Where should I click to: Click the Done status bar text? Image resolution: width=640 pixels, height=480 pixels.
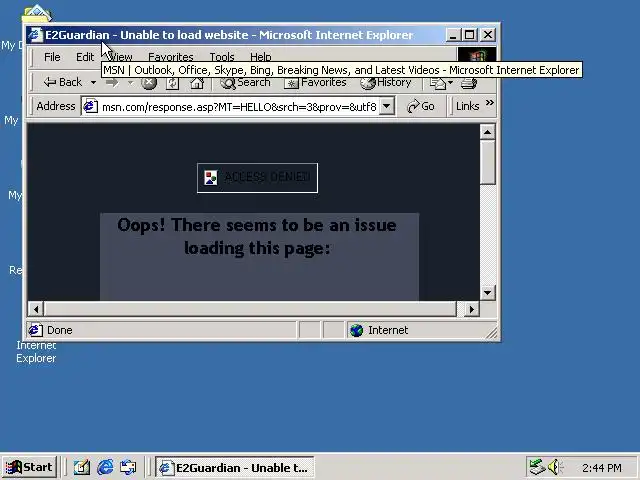60,330
